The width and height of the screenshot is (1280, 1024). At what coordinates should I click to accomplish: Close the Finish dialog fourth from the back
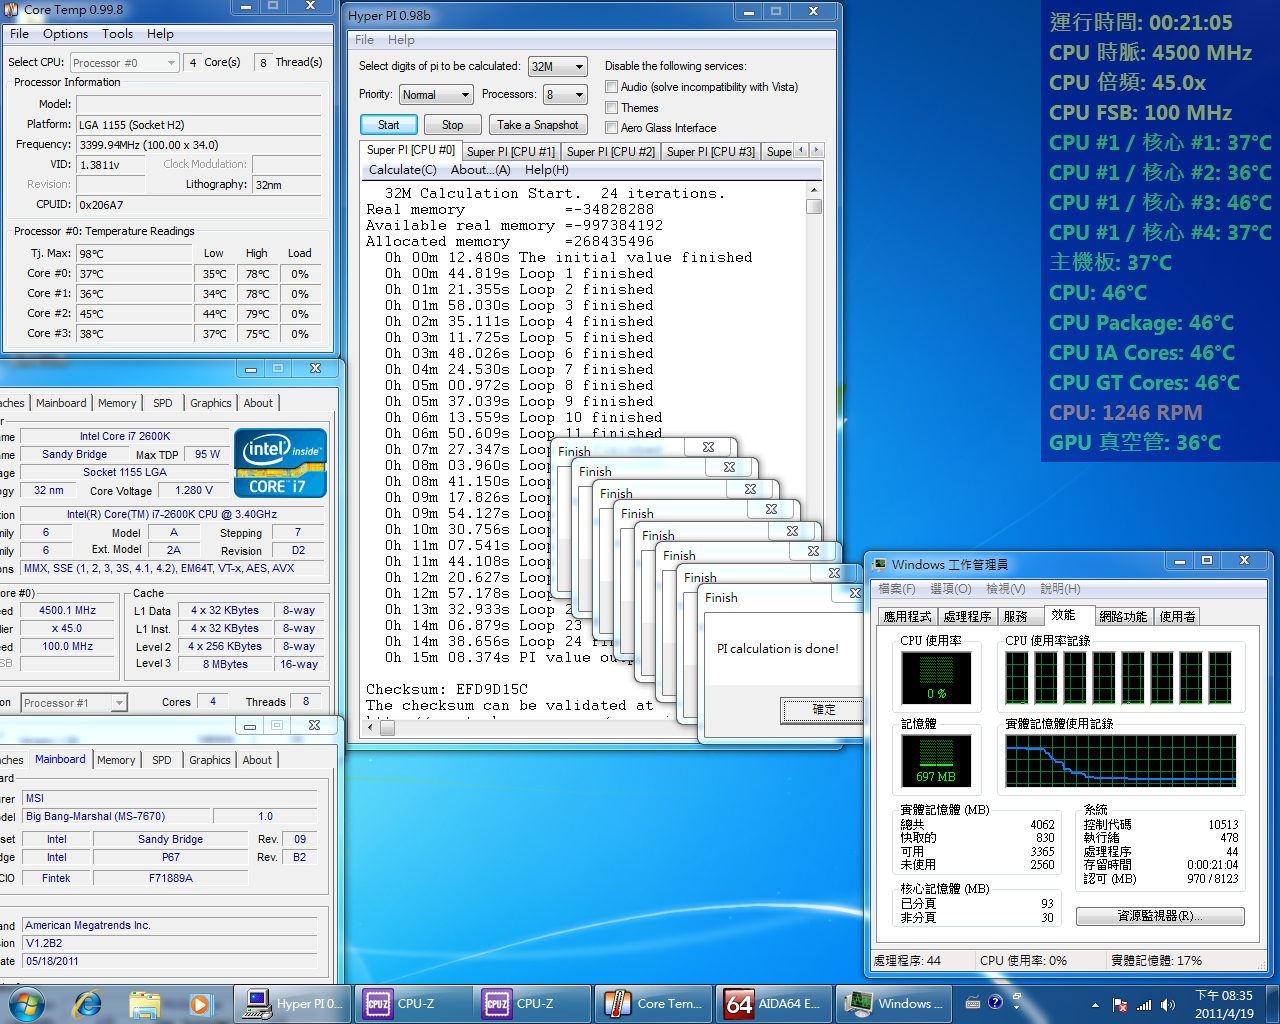point(771,509)
